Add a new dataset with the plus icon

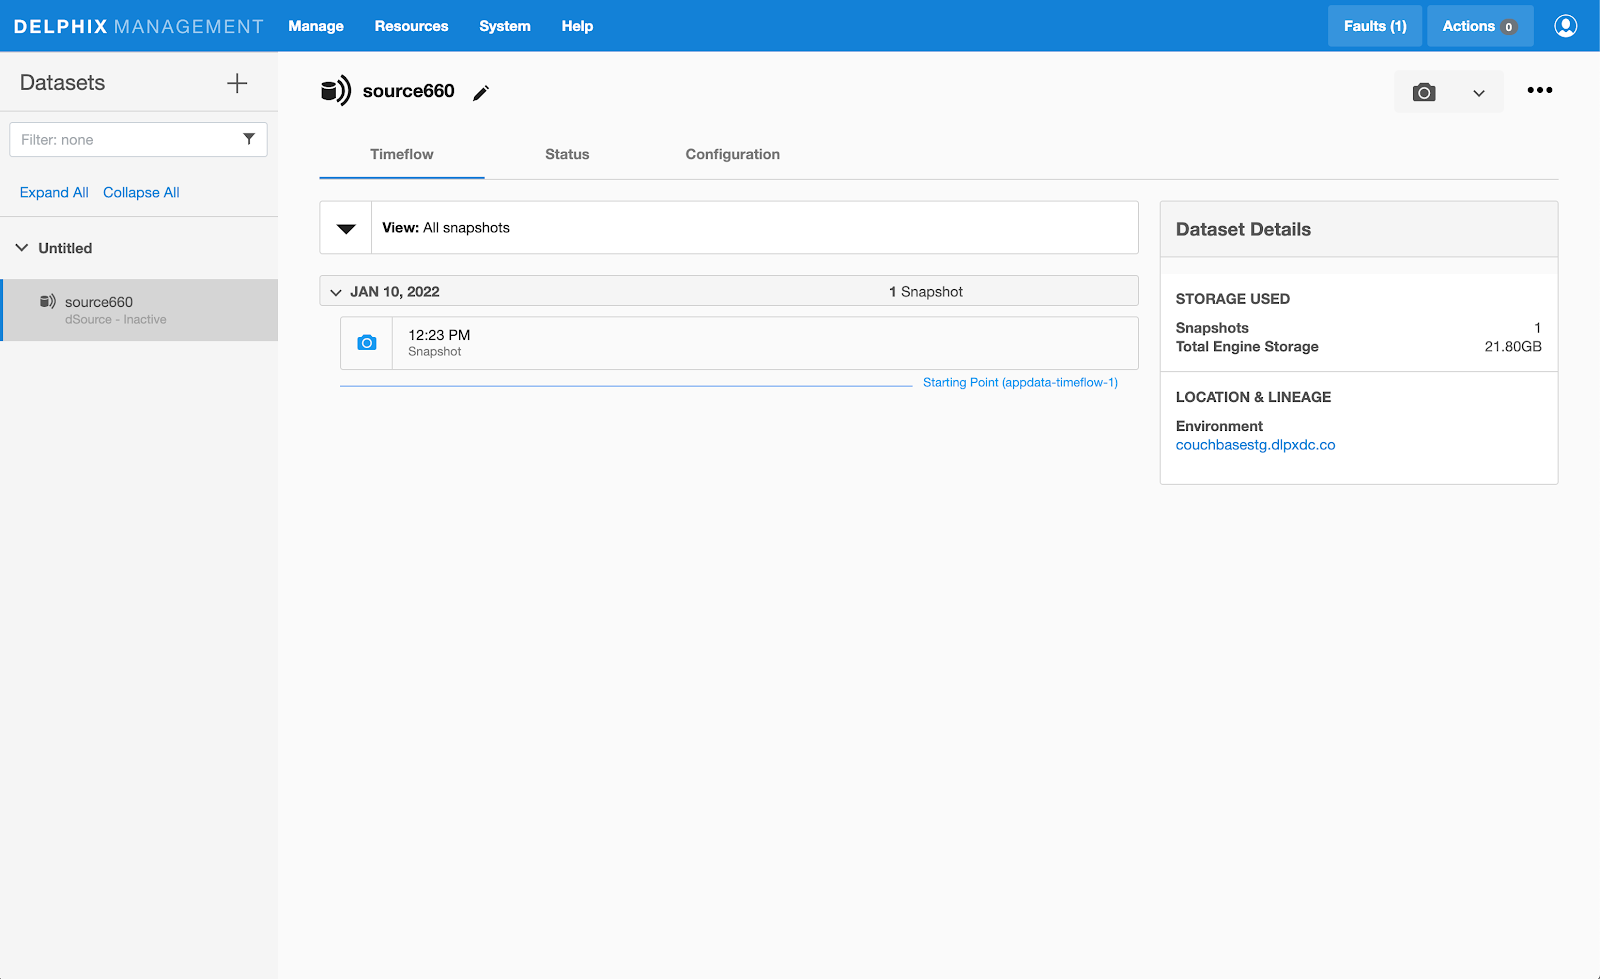click(x=237, y=83)
